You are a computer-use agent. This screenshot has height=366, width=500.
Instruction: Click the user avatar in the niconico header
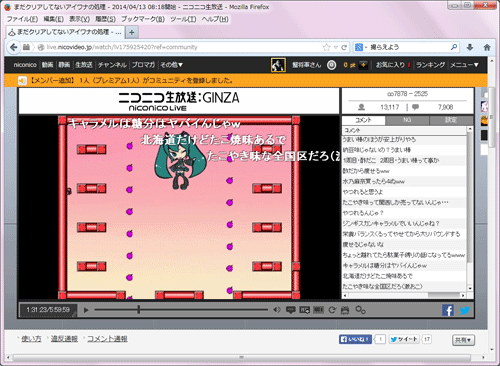[278, 65]
